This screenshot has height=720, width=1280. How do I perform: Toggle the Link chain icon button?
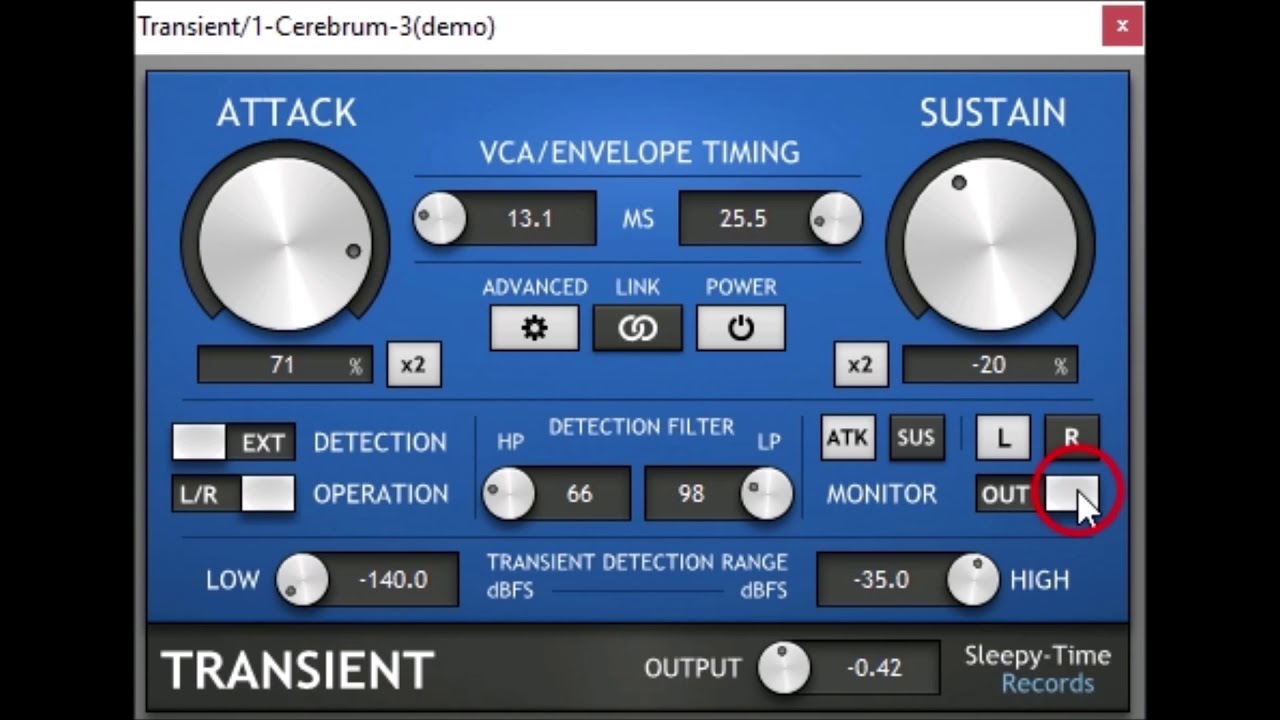click(x=637, y=328)
